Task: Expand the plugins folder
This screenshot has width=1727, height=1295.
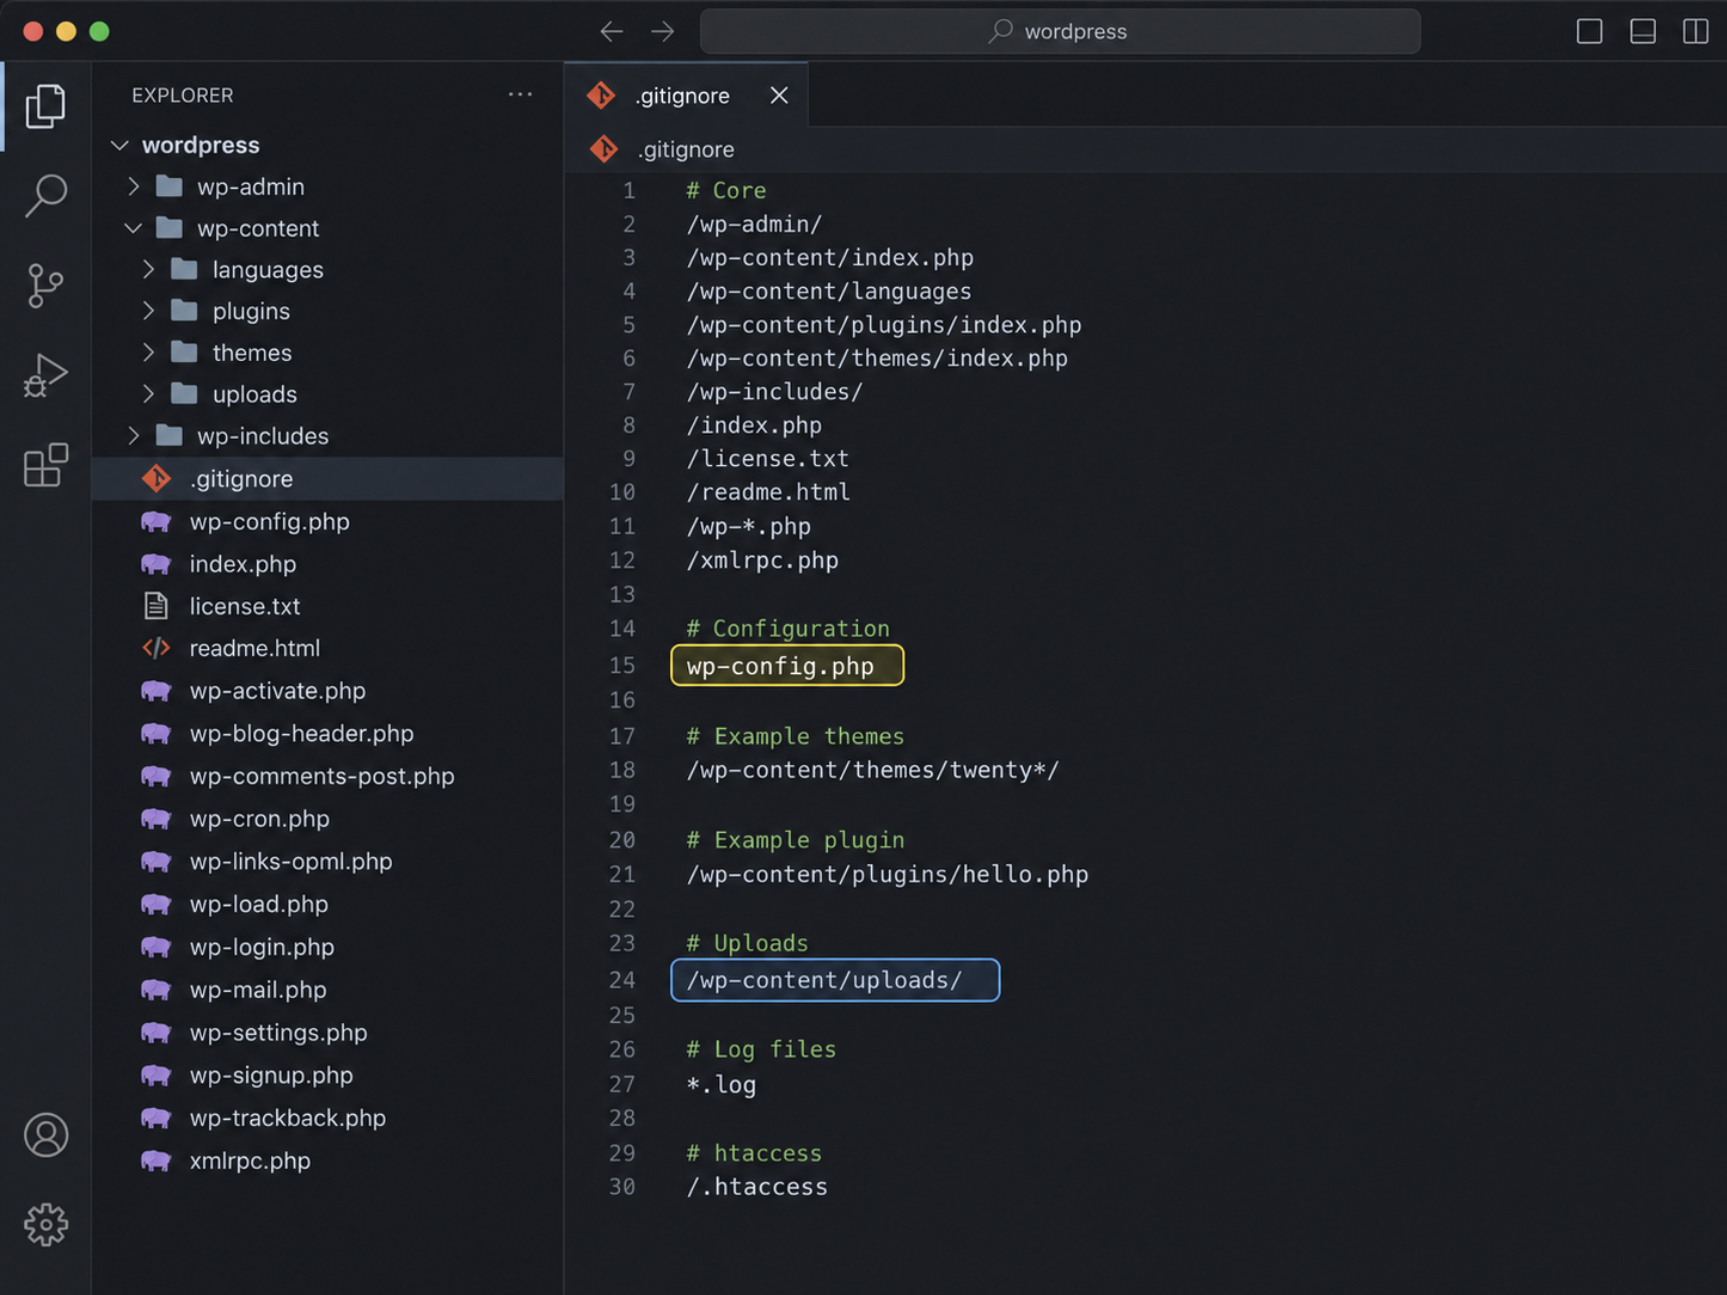Action: [x=149, y=311]
